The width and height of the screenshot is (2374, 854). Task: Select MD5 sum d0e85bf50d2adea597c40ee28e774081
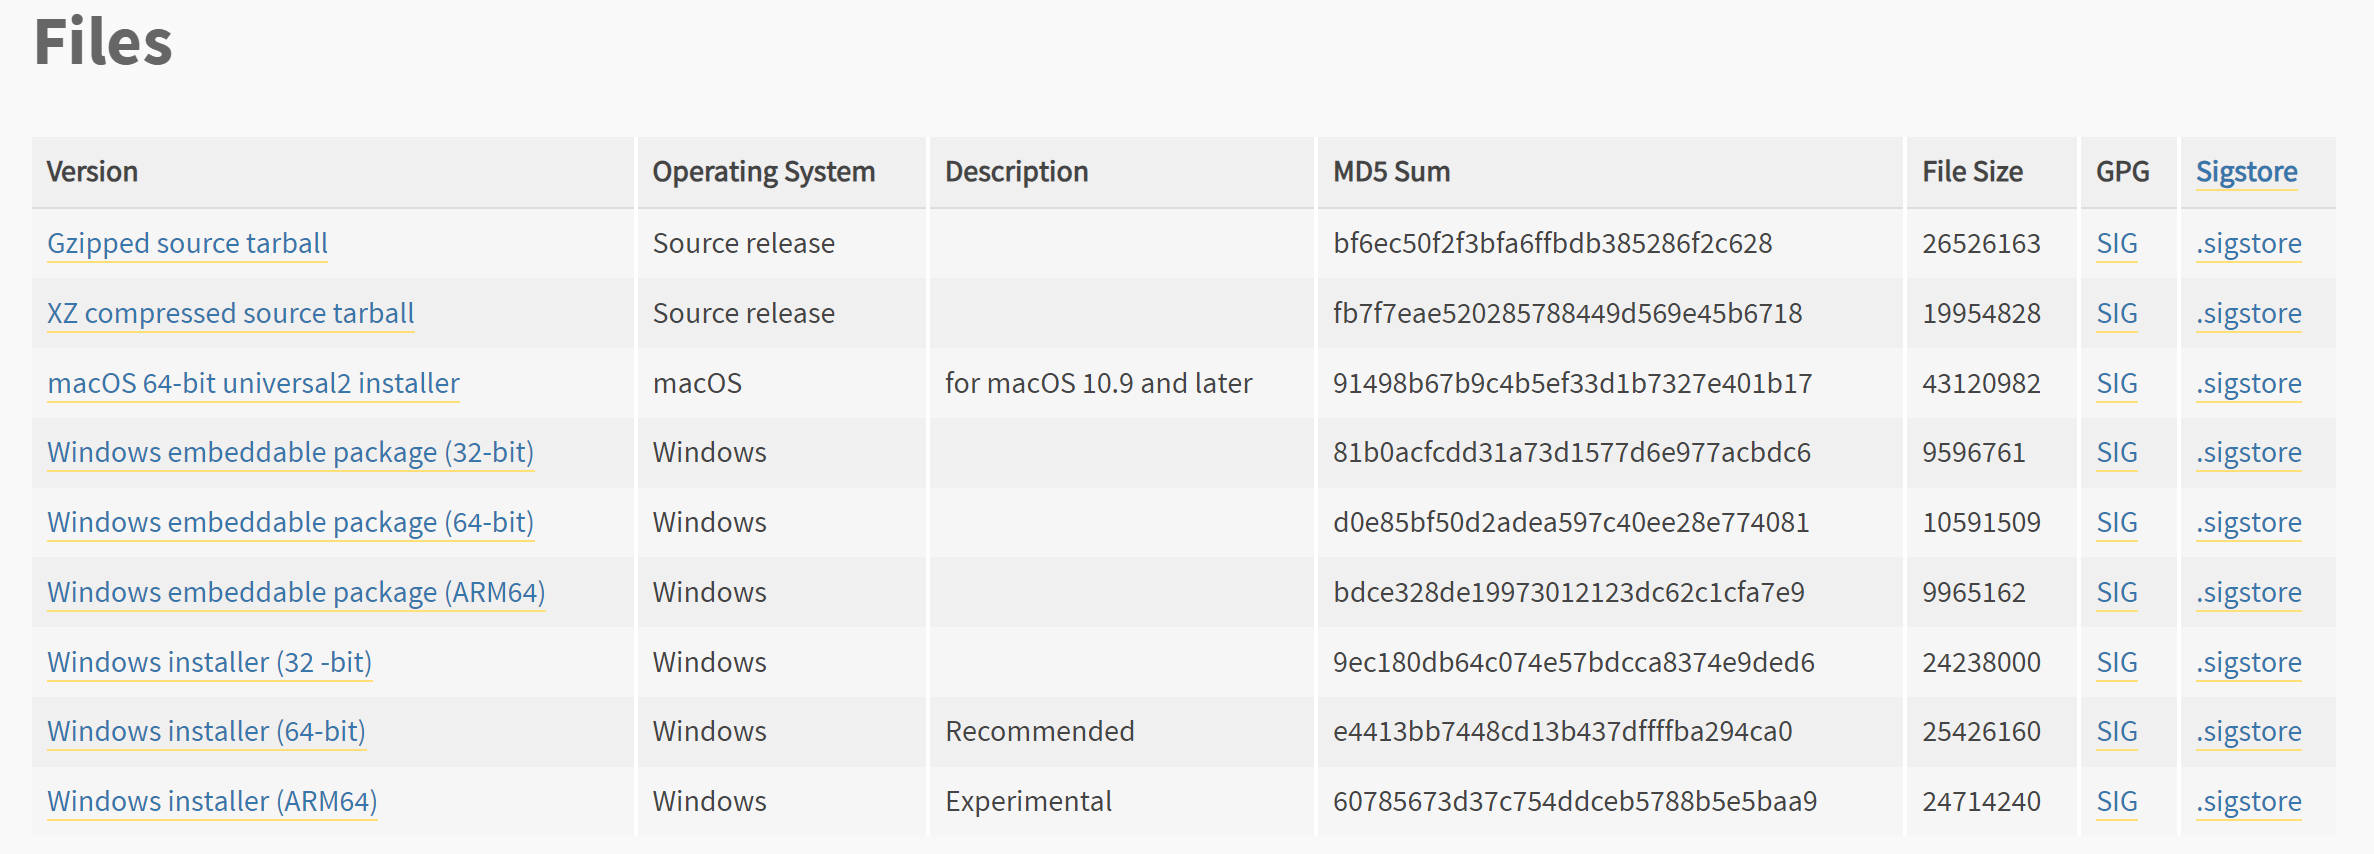tap(1571, 523)
